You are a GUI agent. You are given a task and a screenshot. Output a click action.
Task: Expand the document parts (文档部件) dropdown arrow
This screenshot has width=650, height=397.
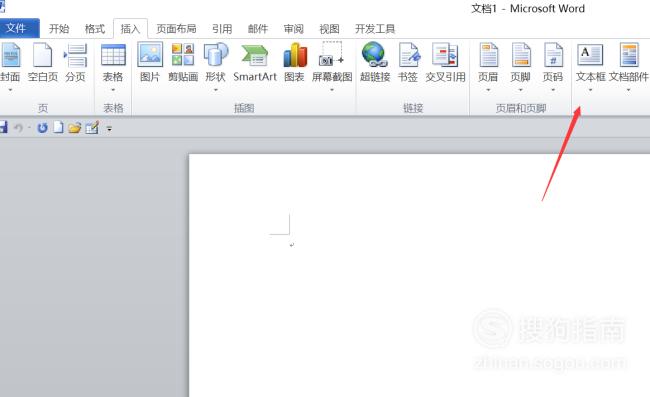click(628, 90)
